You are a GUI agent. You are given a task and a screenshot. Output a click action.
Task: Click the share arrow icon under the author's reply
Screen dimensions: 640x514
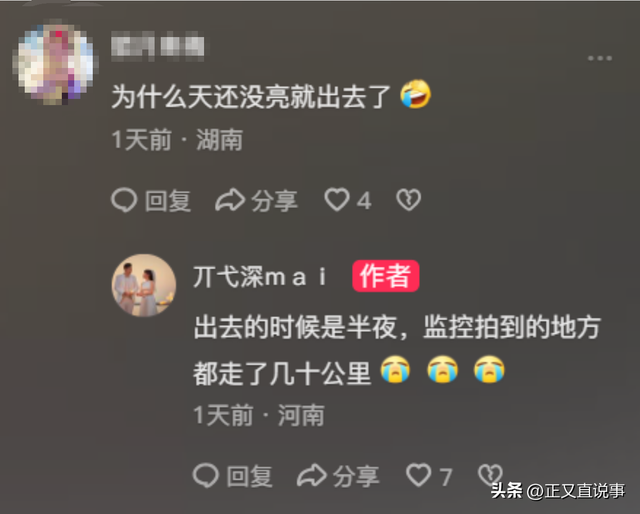[x=312, y=476]
